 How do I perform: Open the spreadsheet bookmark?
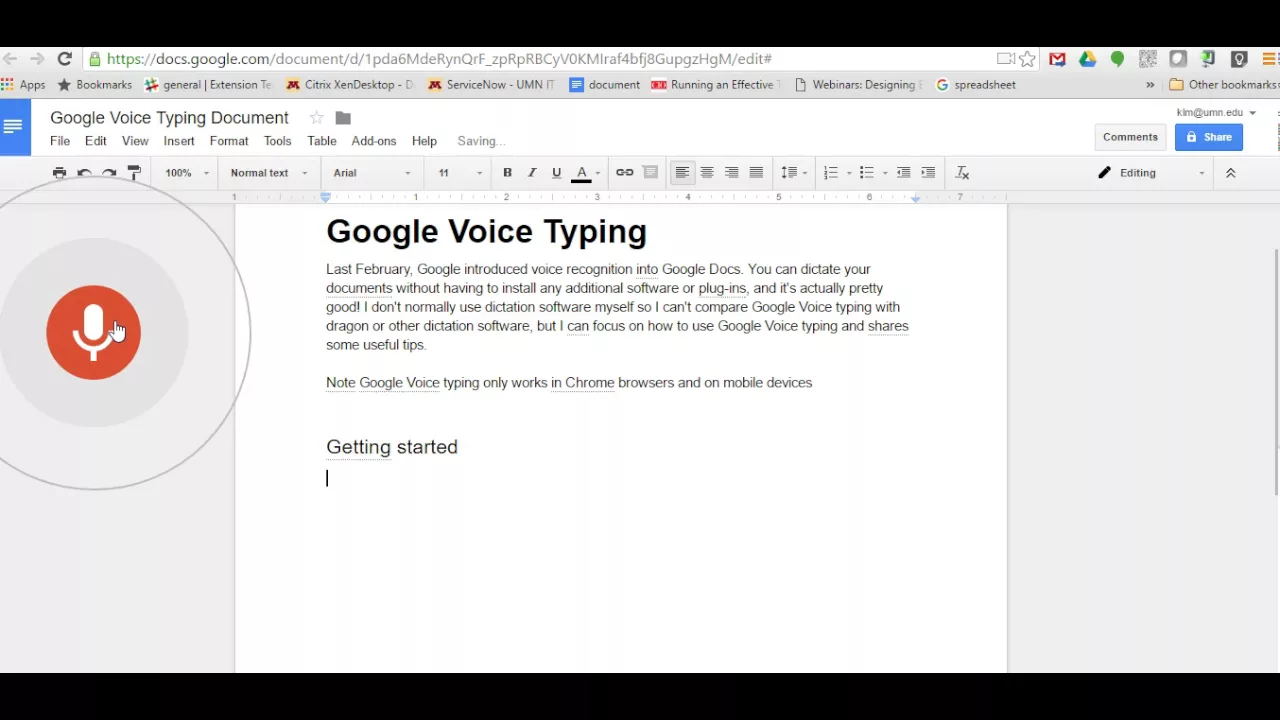(x=976, y=85)
